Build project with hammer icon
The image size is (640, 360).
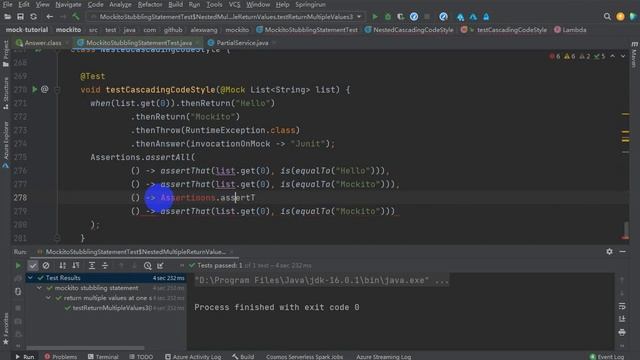coord(76,17)
